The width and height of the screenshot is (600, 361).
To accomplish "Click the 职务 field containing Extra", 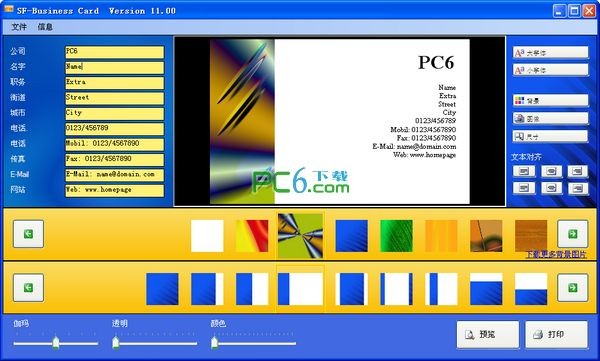I will click(114, 82).
